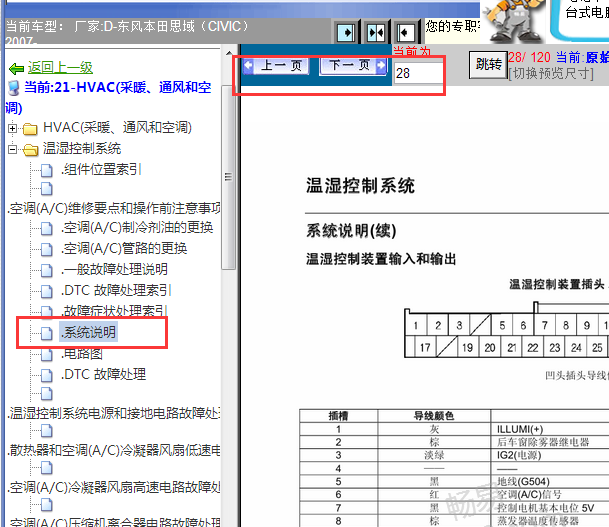Open 空调(A/C)压缩机离合器电路故障处理 entry
This screenshot has width=609, height=527.
click(114, 522)
